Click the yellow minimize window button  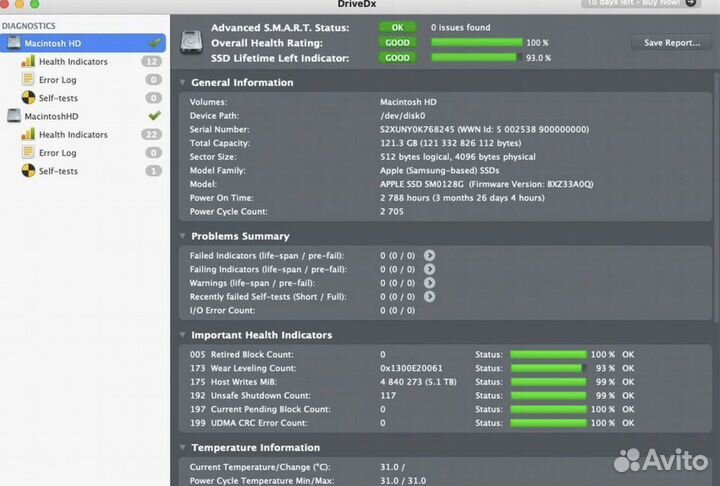click(19, 4)
